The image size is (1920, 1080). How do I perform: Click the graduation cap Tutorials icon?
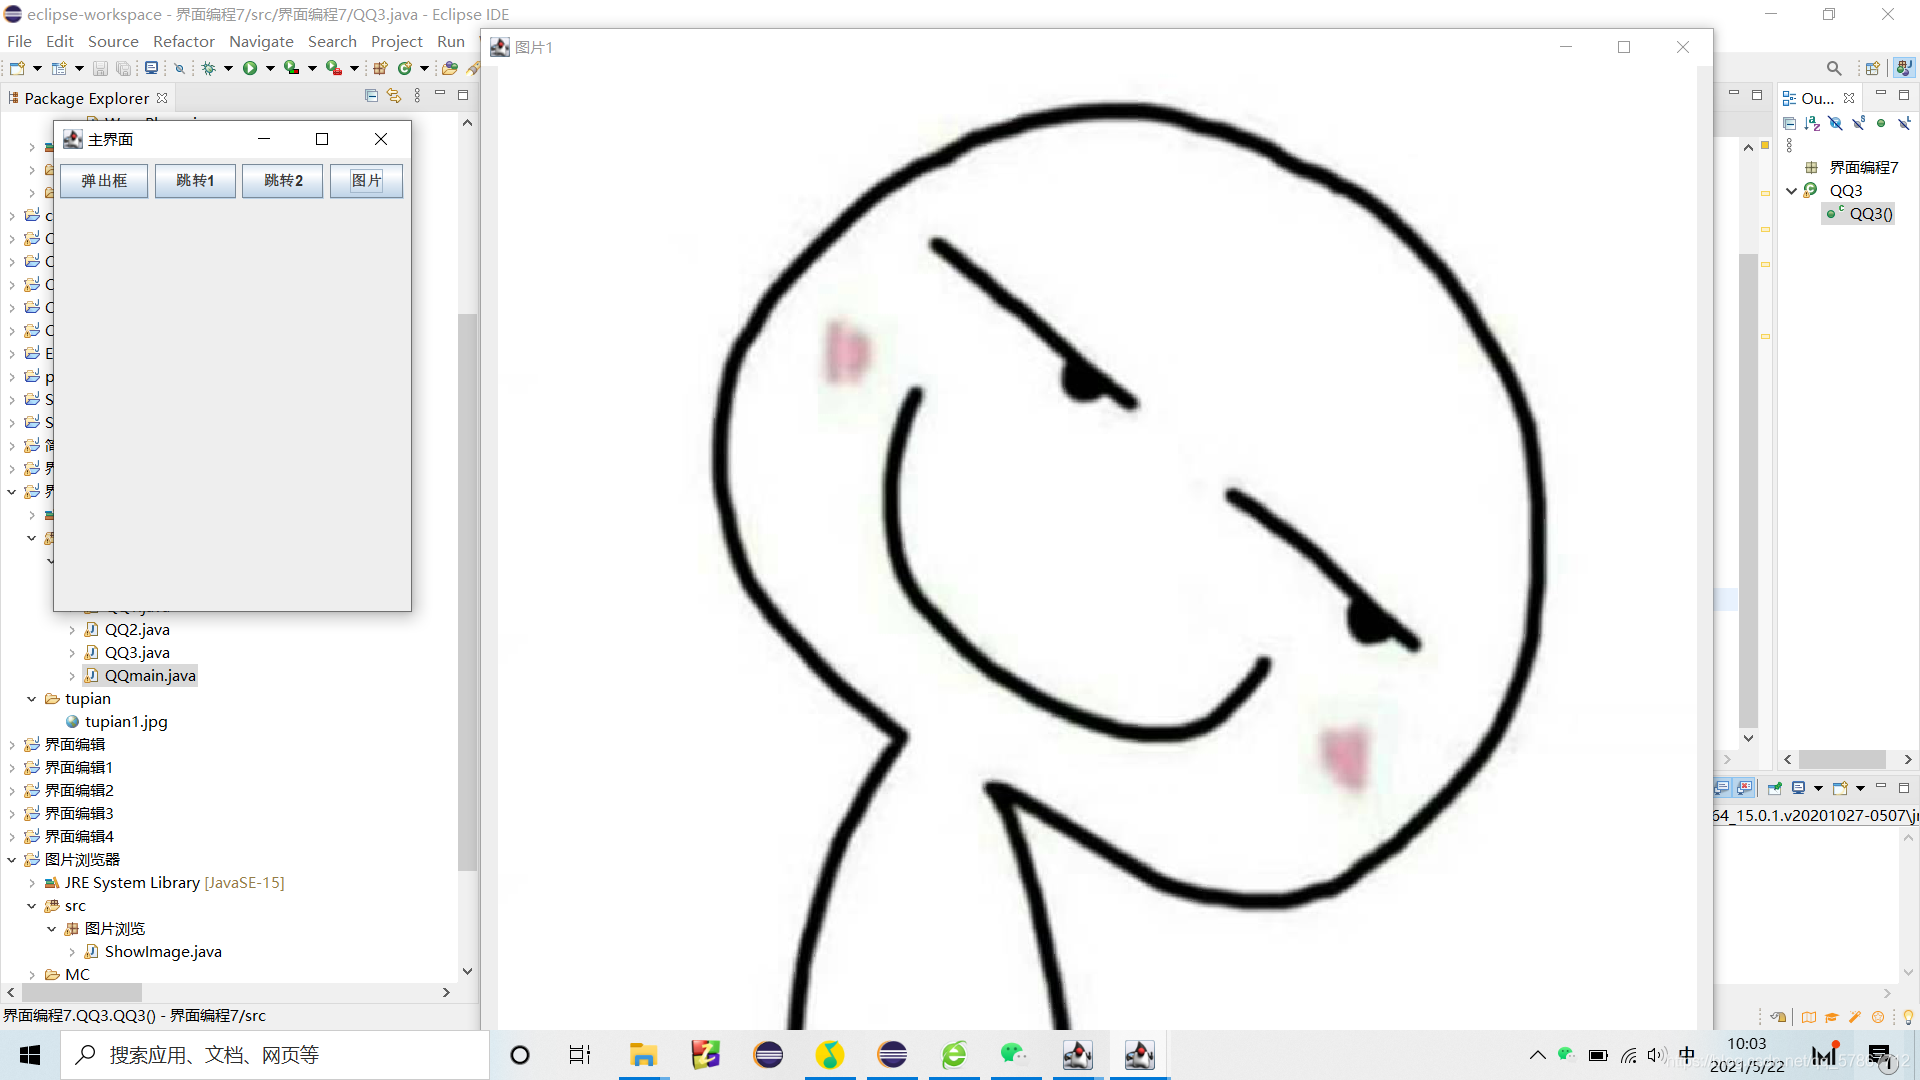(x=1832, y=1017)
